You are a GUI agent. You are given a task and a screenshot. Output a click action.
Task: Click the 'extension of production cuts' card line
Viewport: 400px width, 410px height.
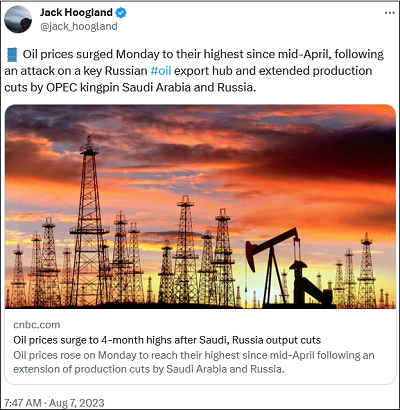pyautogui.click(x=149, y=369)
